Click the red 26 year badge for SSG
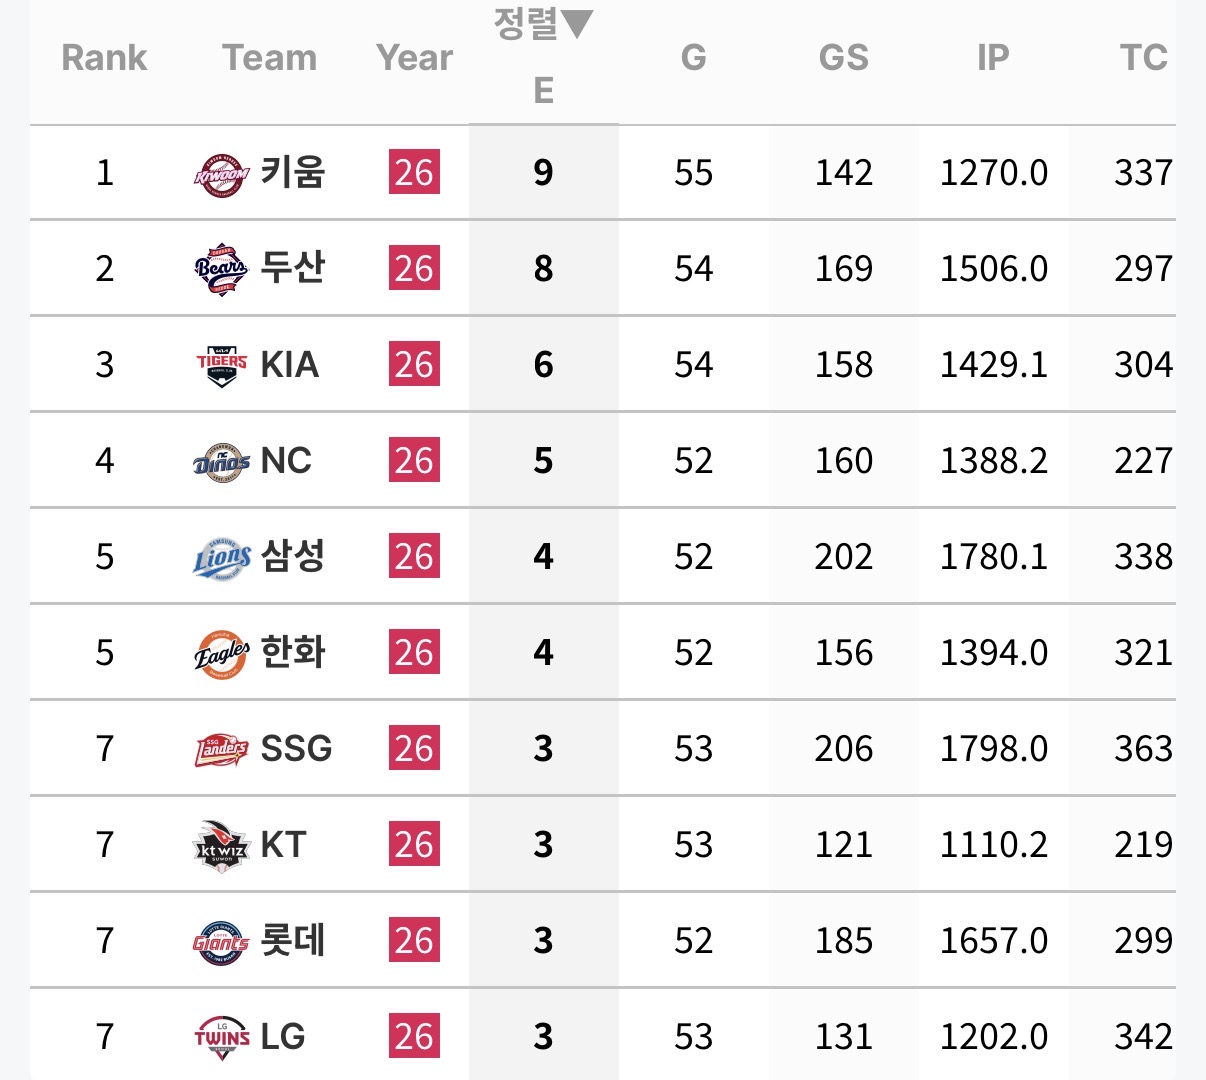 coord(414,748)
